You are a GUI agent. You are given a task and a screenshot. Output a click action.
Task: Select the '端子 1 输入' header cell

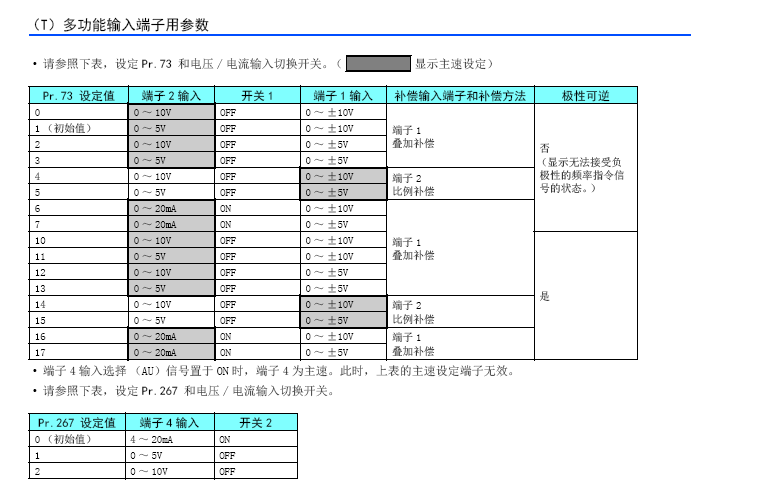click(343, 96)
